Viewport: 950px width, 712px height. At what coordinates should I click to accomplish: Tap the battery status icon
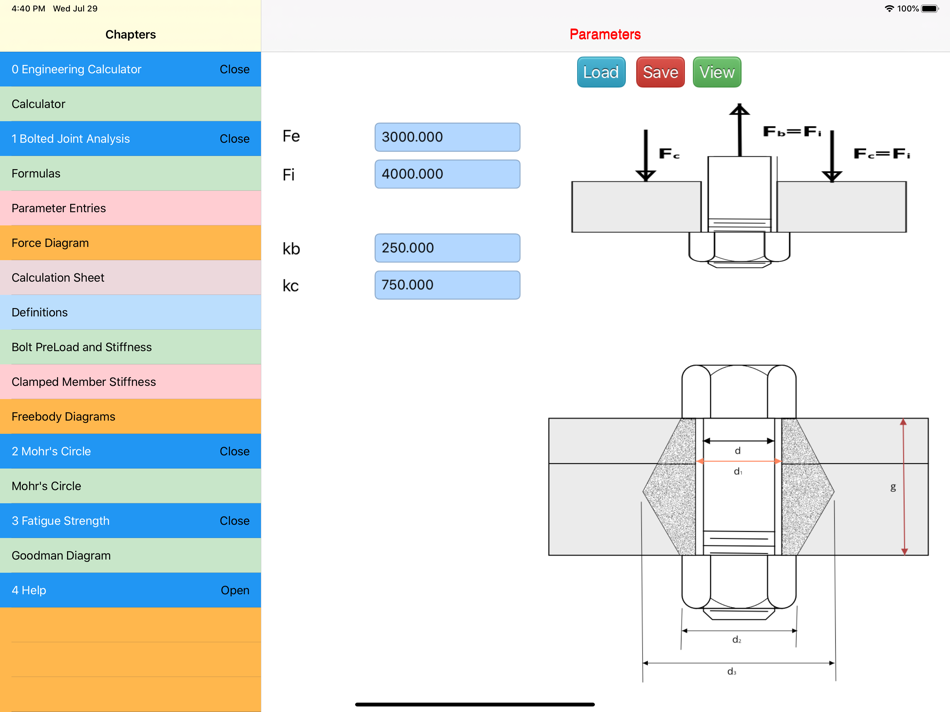click(930, 8)
